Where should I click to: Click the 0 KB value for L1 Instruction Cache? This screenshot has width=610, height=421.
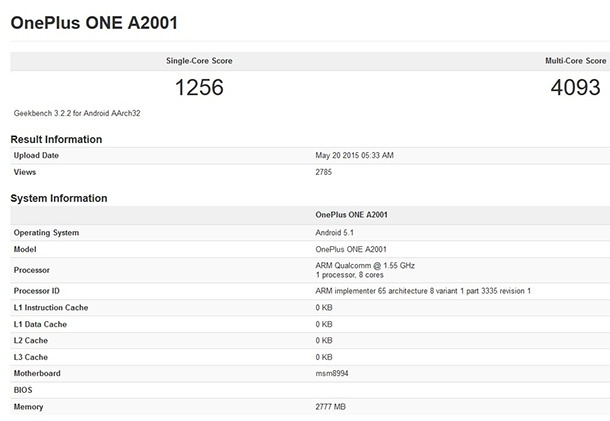(x=324, y=307)
